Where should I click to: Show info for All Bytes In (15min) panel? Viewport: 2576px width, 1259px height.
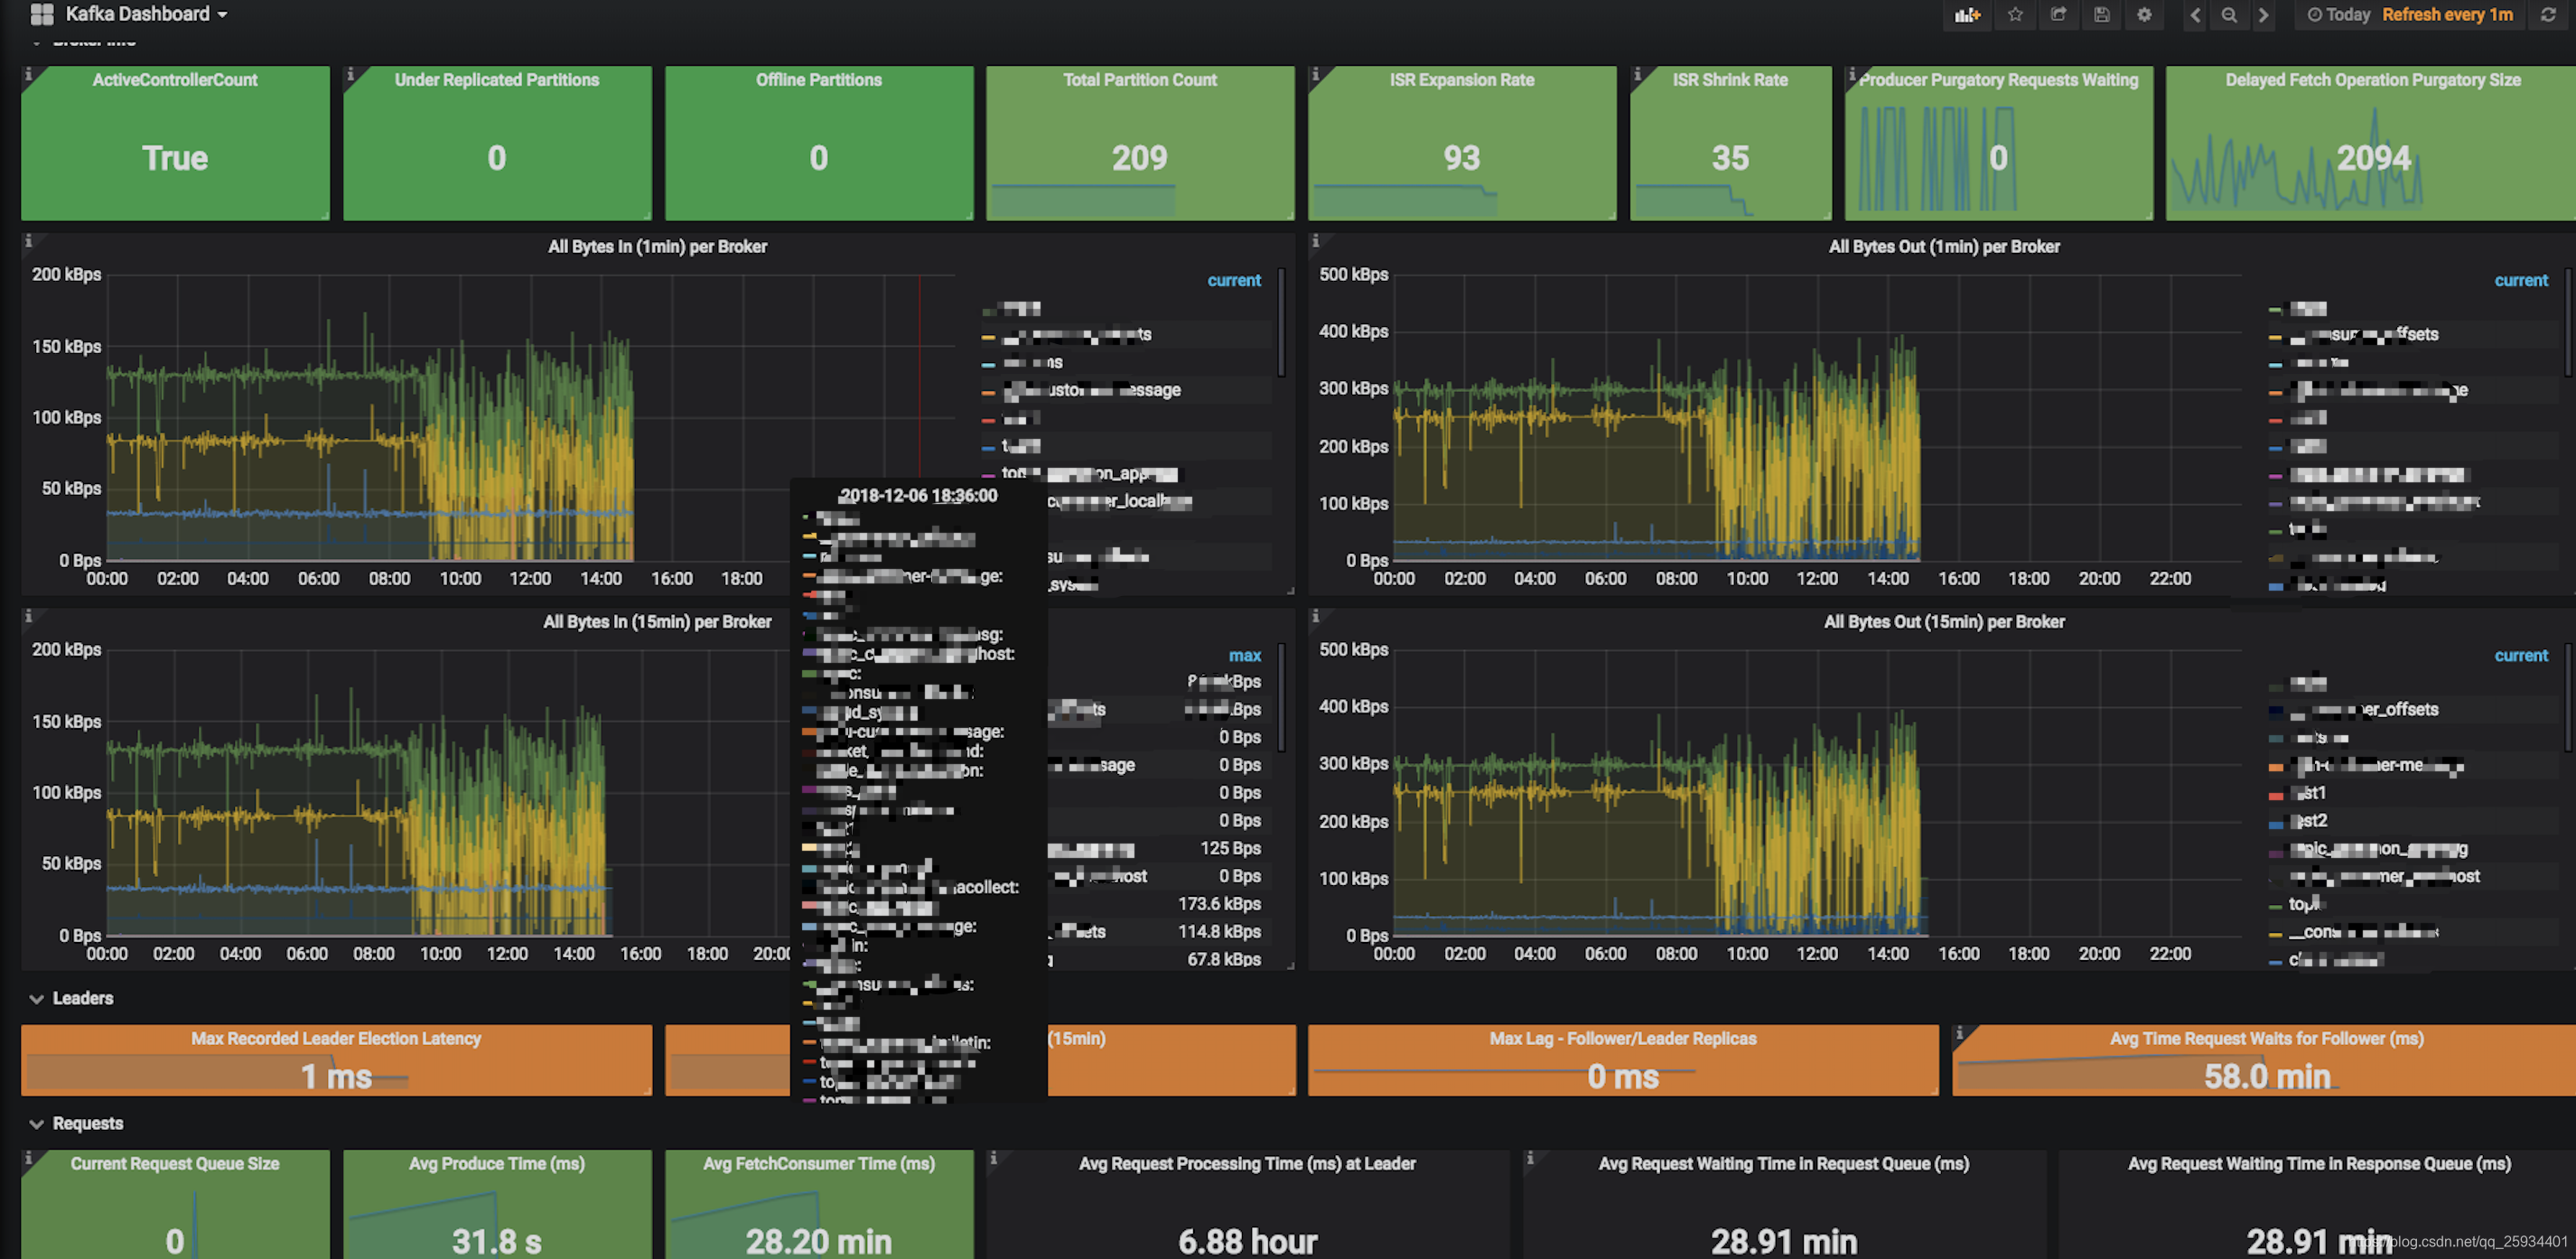(x=28, y=616)
